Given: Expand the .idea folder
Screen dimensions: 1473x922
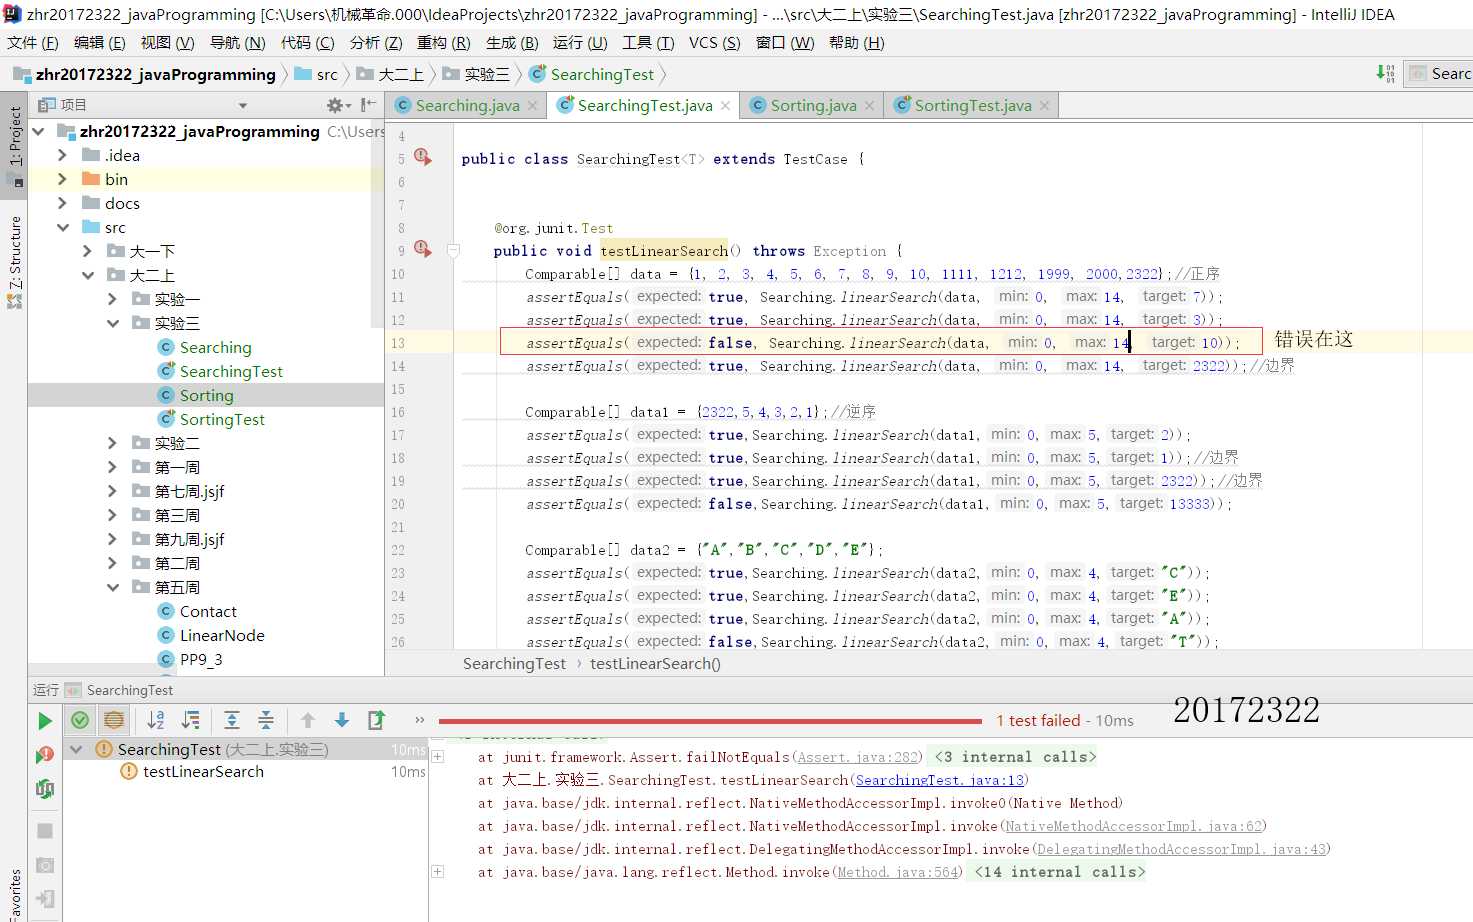Looking at the screenshot, I should point(62,155).
